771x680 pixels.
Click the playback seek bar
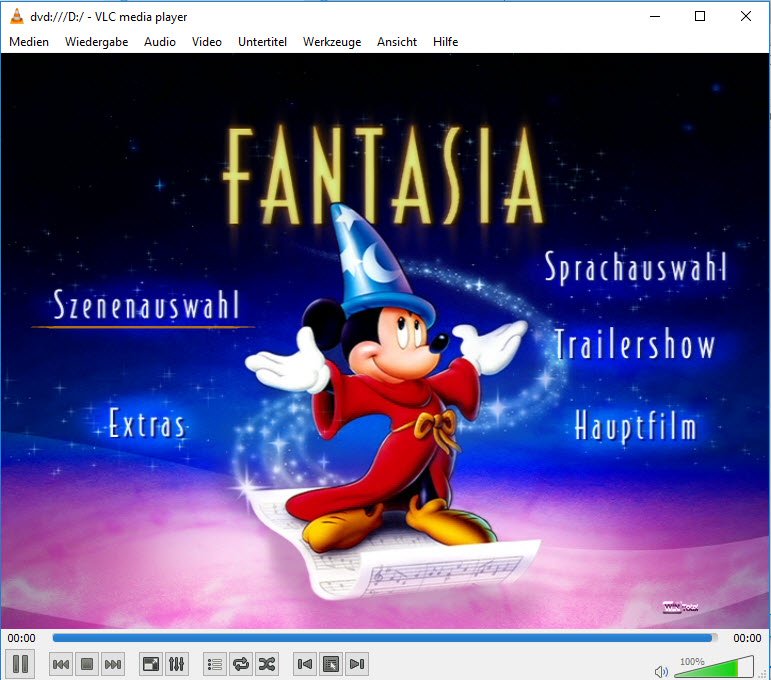click(x=385, y=638)
